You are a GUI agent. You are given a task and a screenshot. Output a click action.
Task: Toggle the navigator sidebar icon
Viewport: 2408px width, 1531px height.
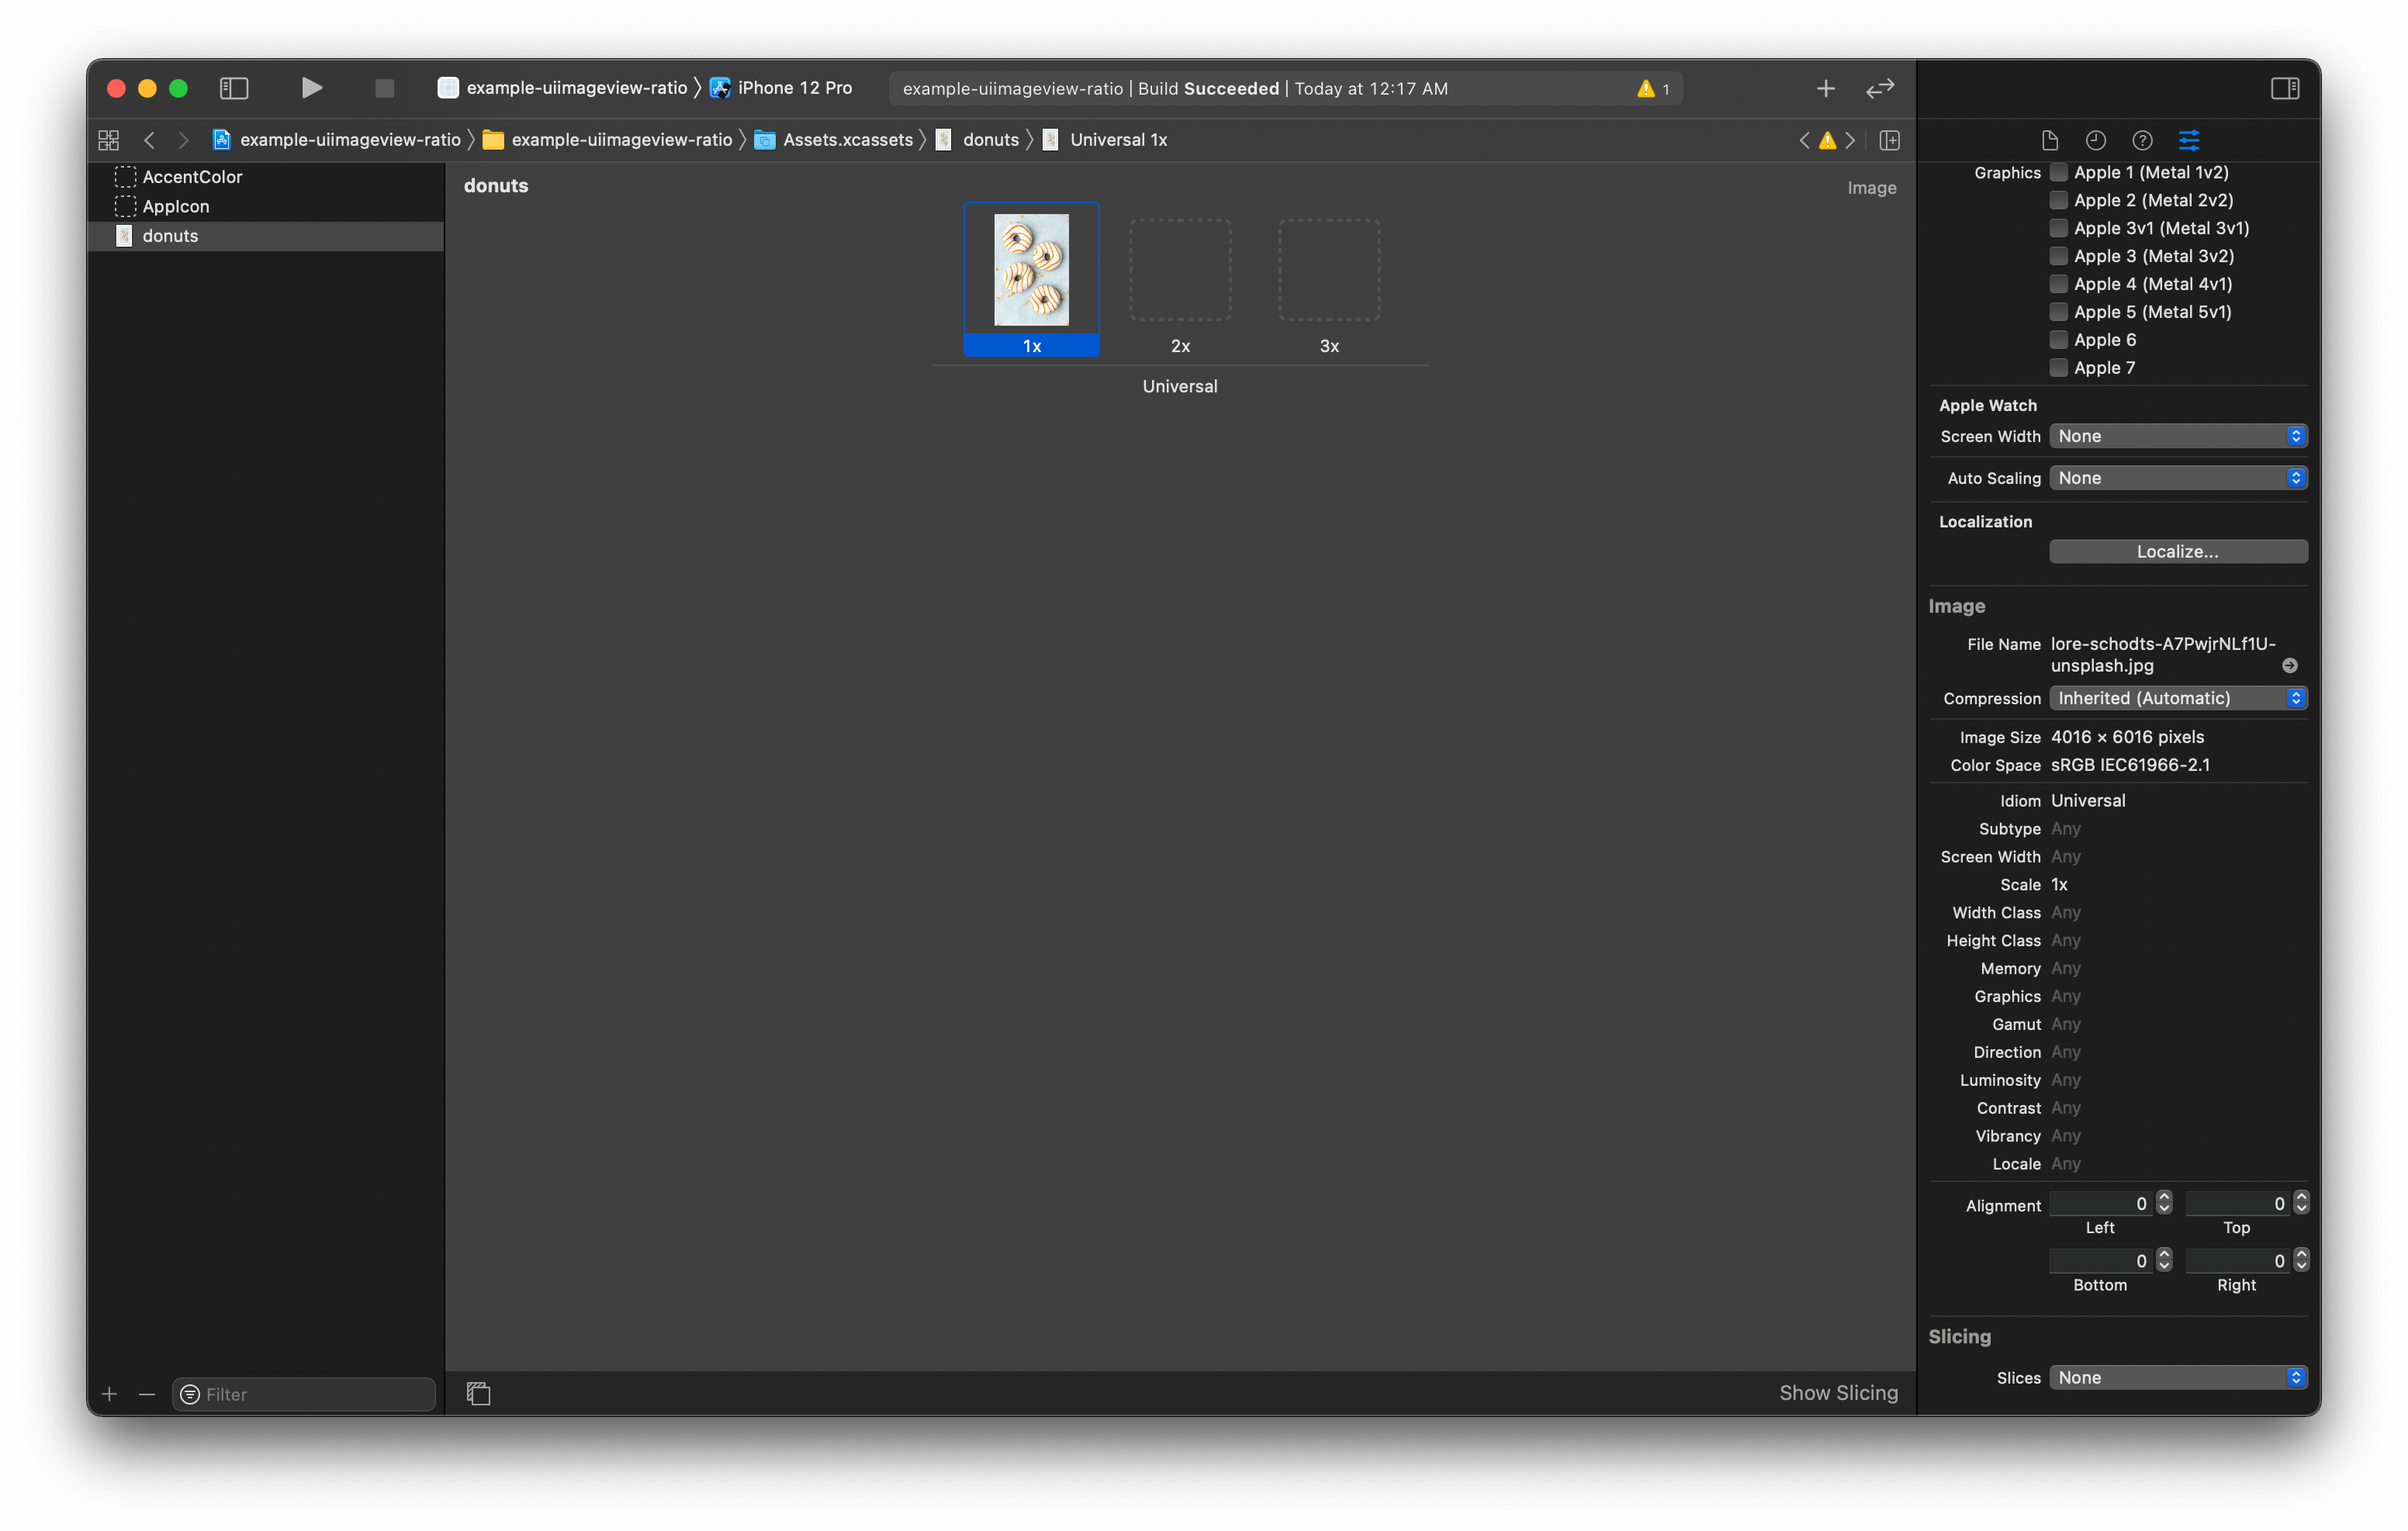(x=233, y=88)
